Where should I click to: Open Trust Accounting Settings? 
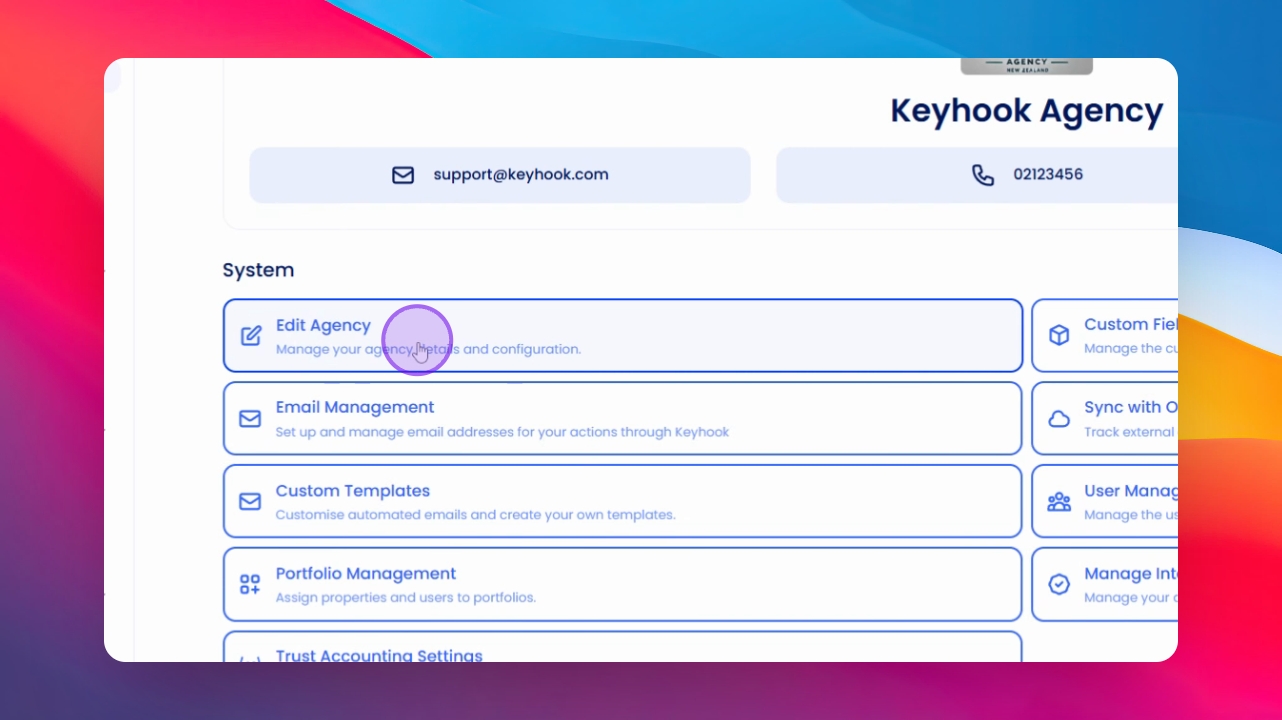[379, 655]
